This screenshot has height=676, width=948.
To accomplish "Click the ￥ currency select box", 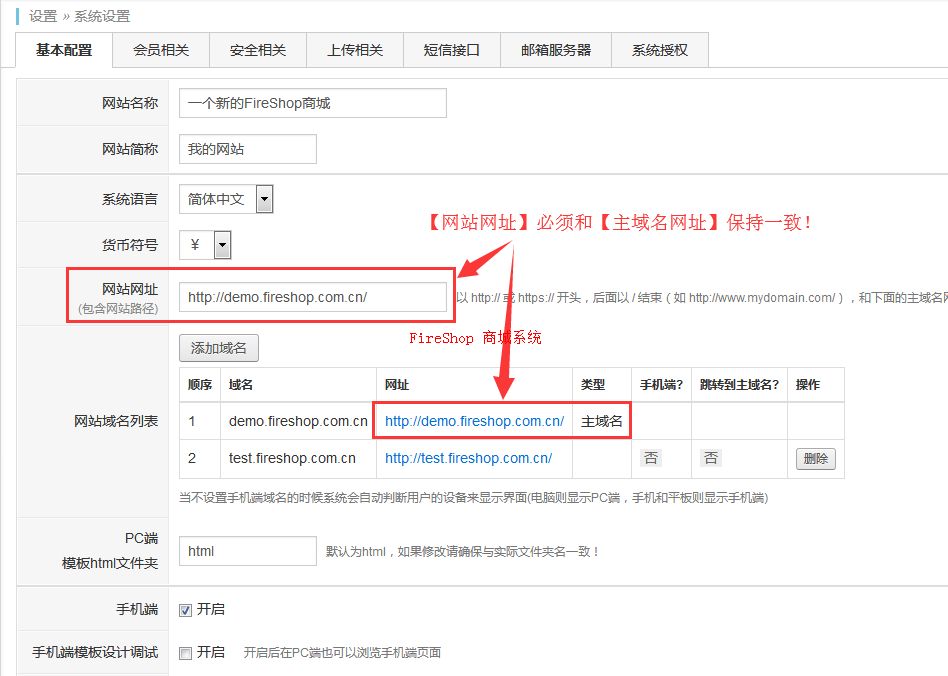I will click(205, 245).
